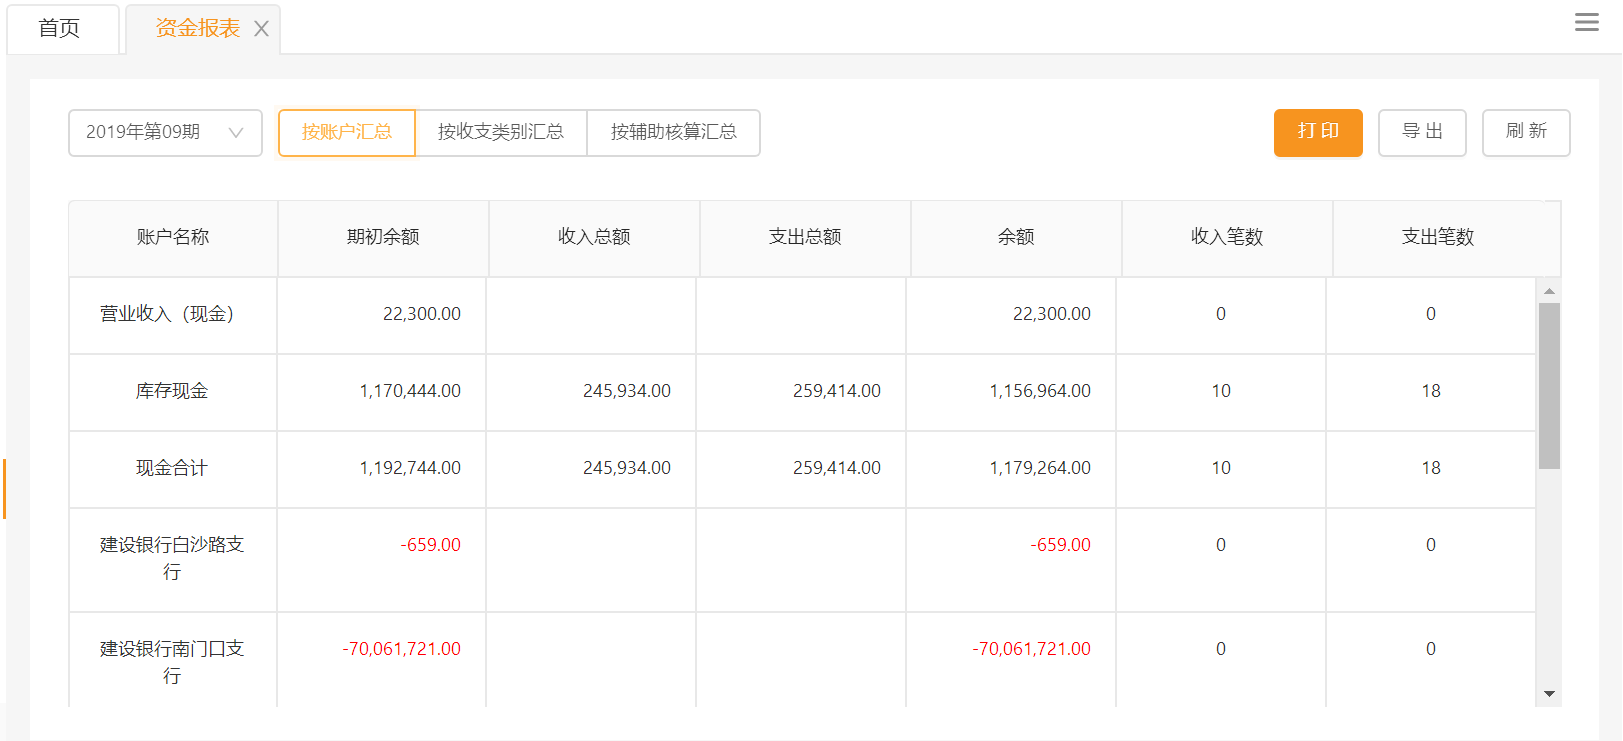Click the 账户名称 column header
The height and width of the screenshot is (741, 1623).
click(x=173, y=238)
